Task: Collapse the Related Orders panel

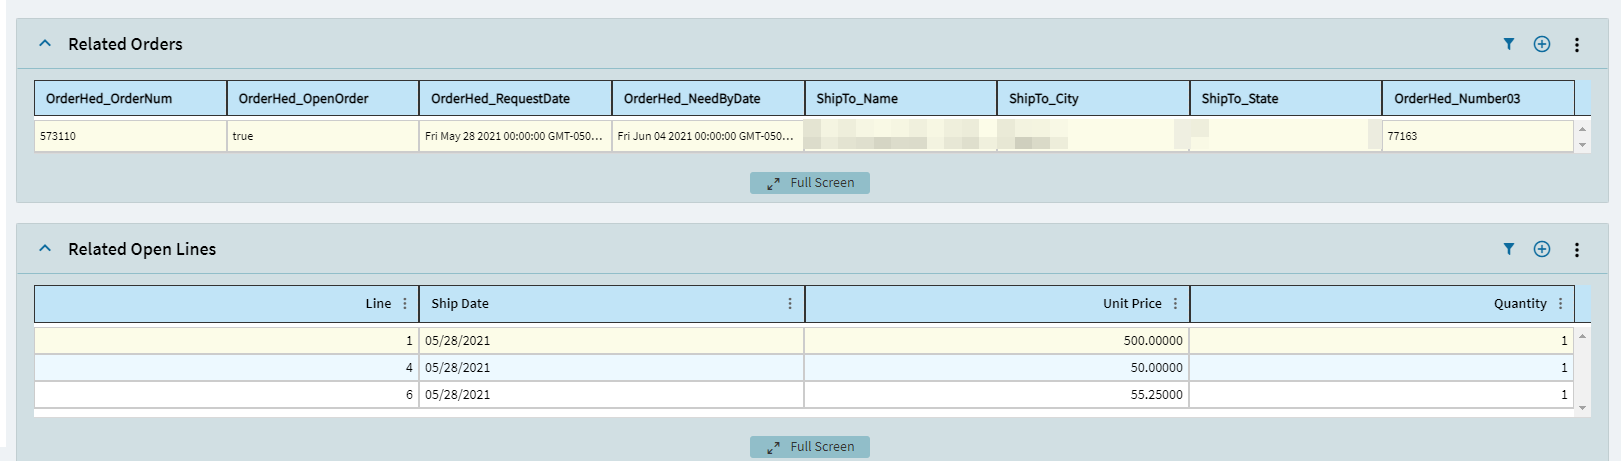Action: tap(45, 44)
